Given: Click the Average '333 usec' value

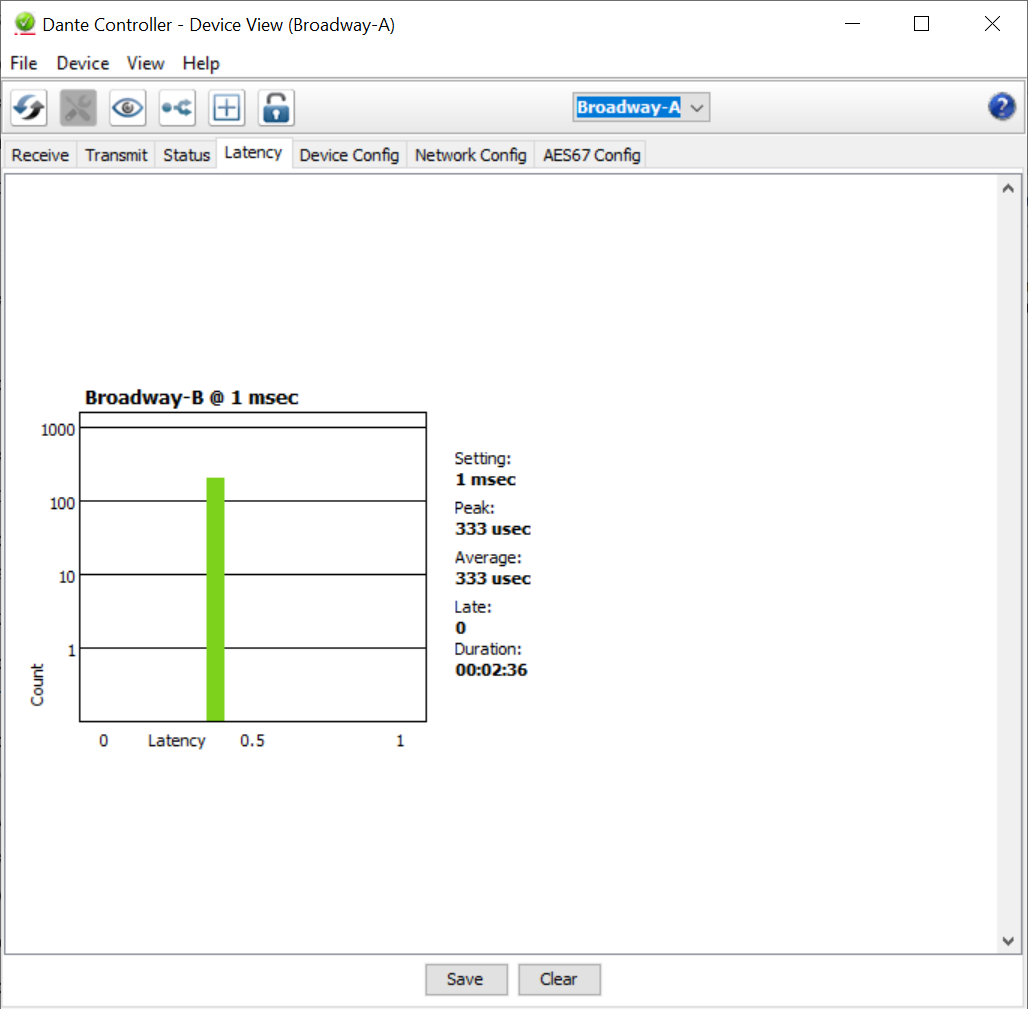Looking at the screenshot, I should 492,579.
